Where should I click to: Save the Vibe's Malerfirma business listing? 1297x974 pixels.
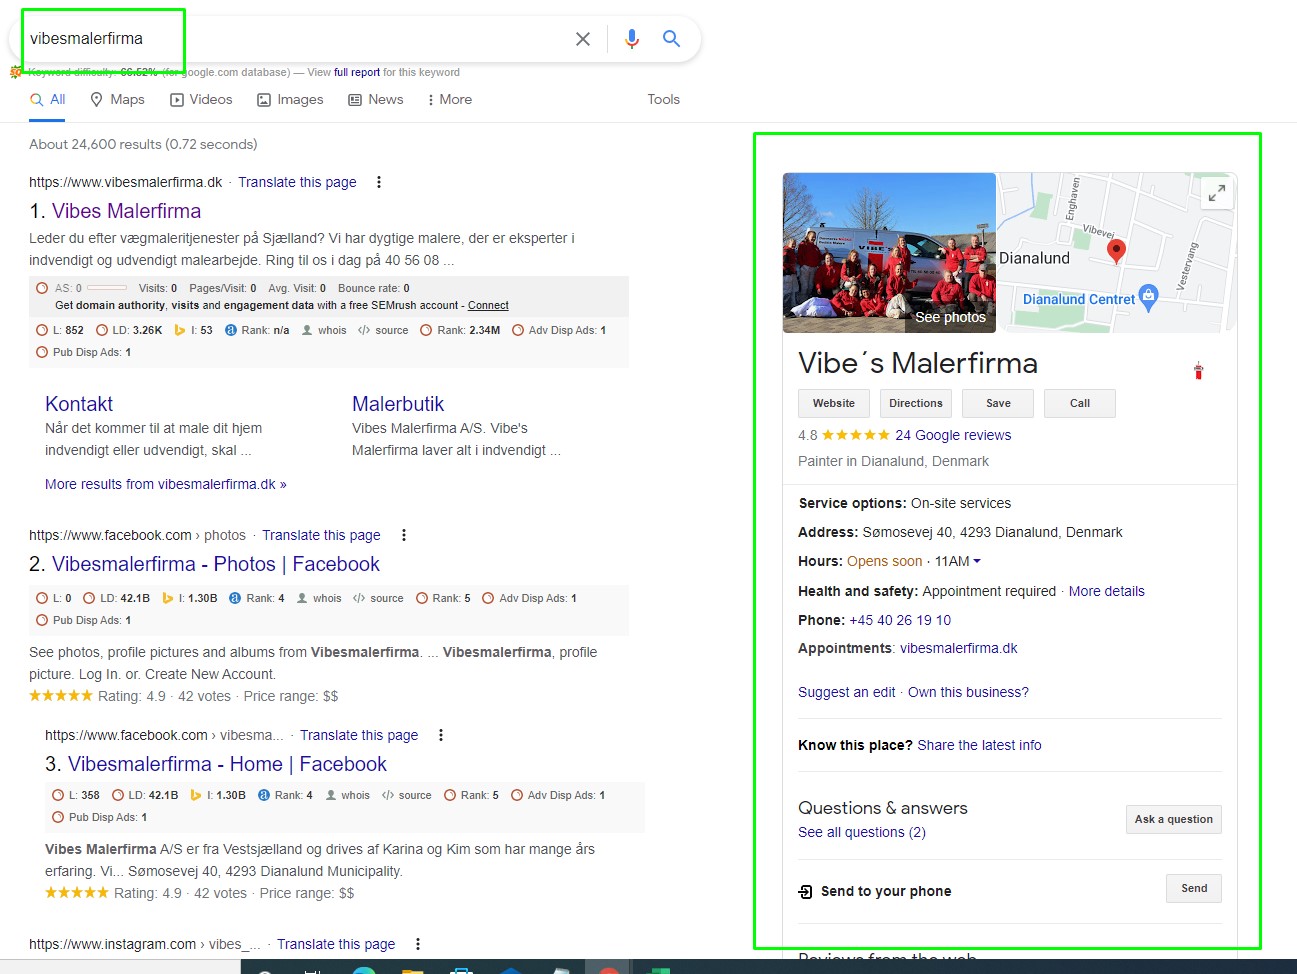[998, 403]
